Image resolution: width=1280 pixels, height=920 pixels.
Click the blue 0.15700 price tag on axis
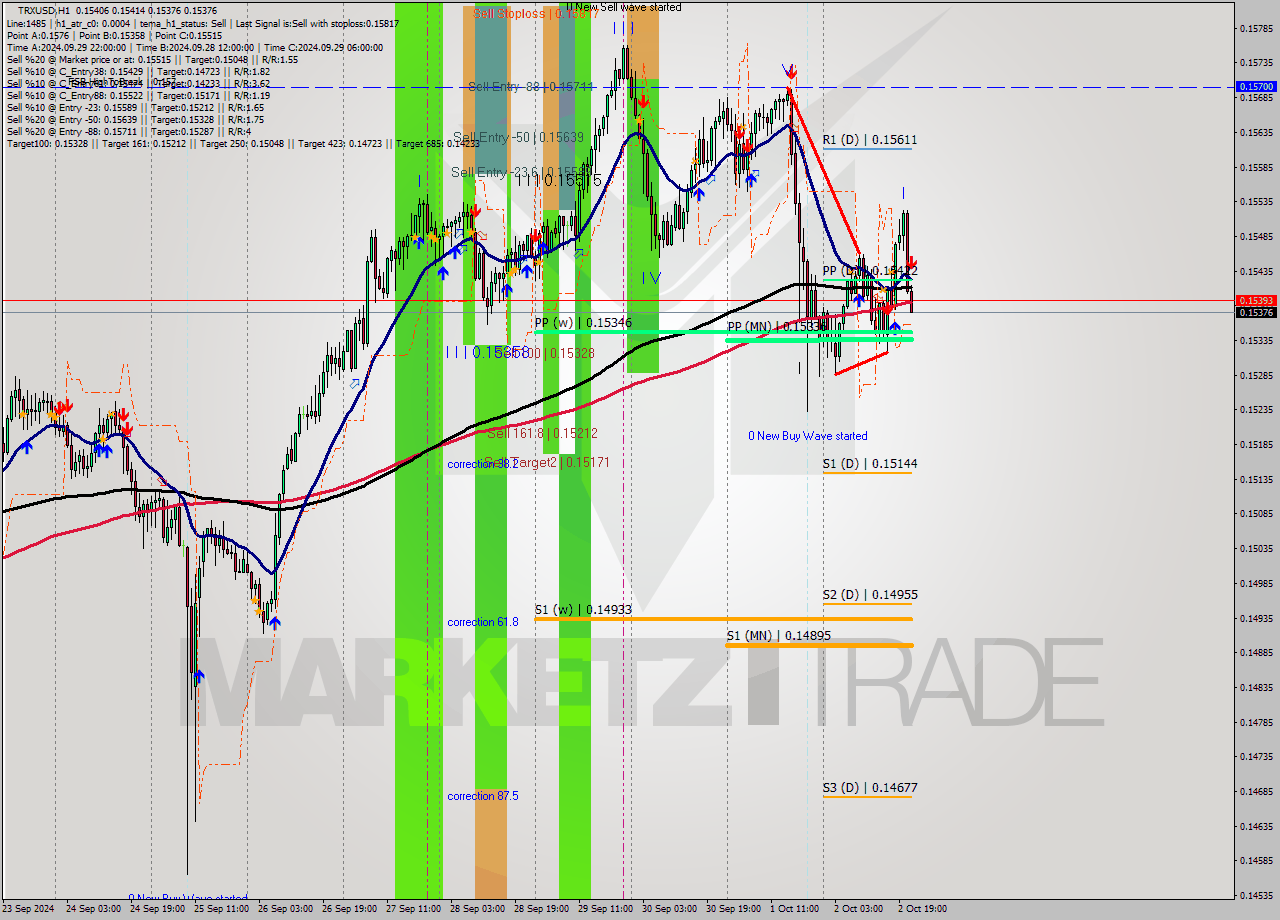coord(1256,87)
